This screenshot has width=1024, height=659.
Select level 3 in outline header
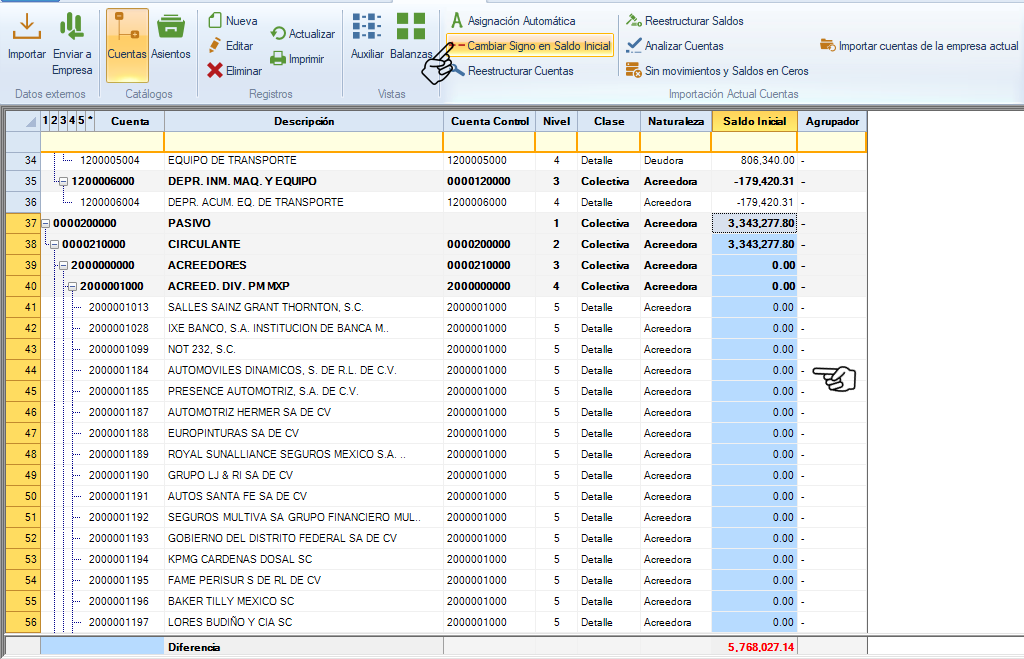tap(62, 121)
